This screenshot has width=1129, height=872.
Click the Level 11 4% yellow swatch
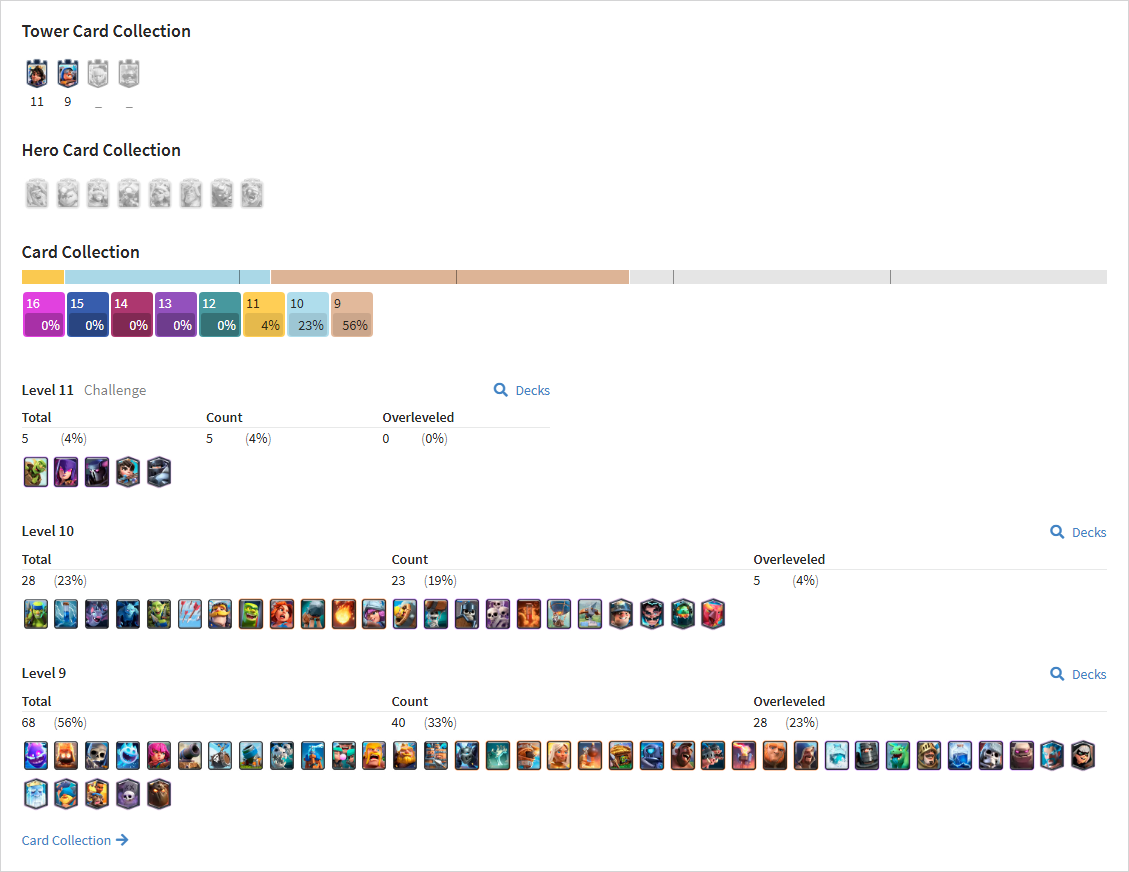(264, 315)
